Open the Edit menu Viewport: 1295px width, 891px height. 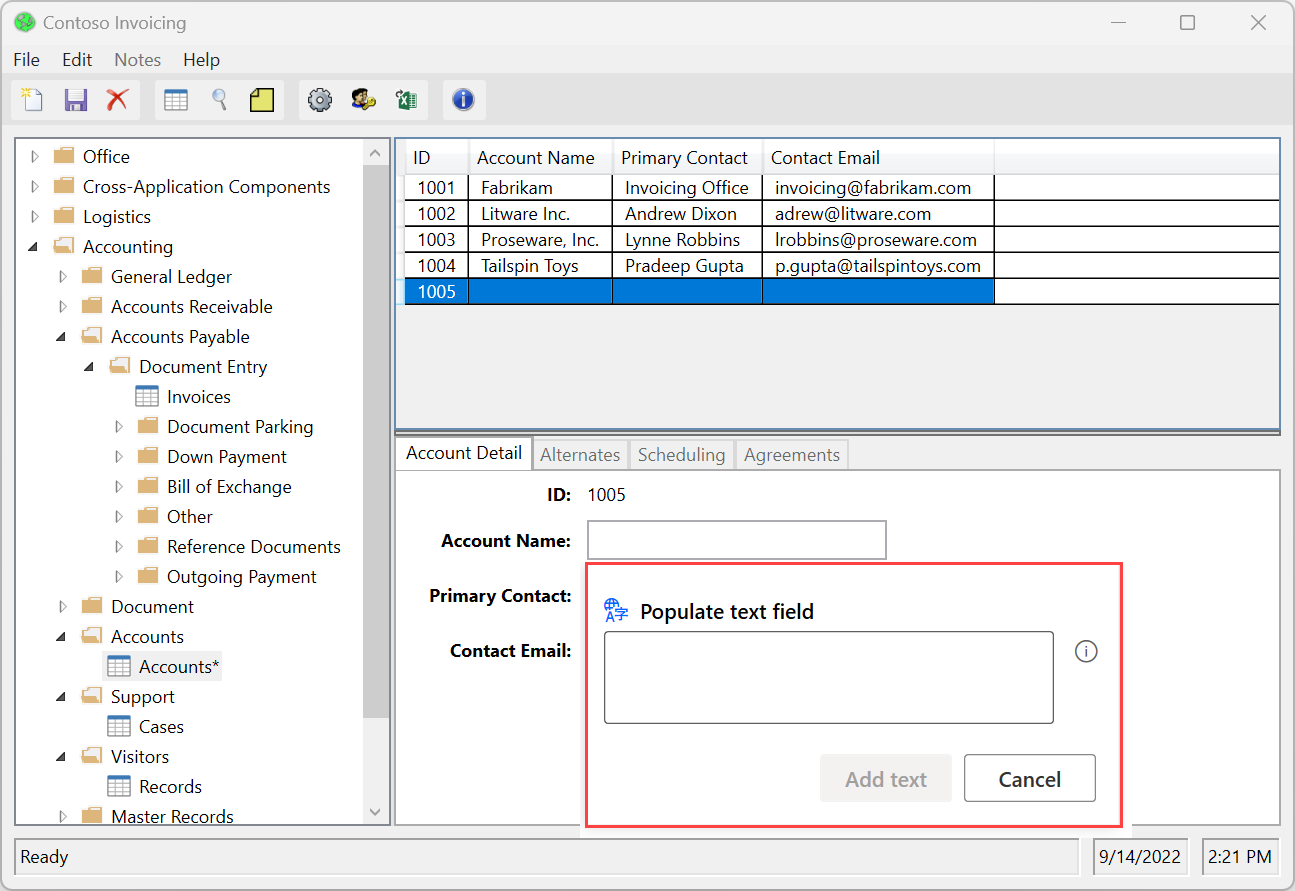pyautogui.click(x=77, y=60)
